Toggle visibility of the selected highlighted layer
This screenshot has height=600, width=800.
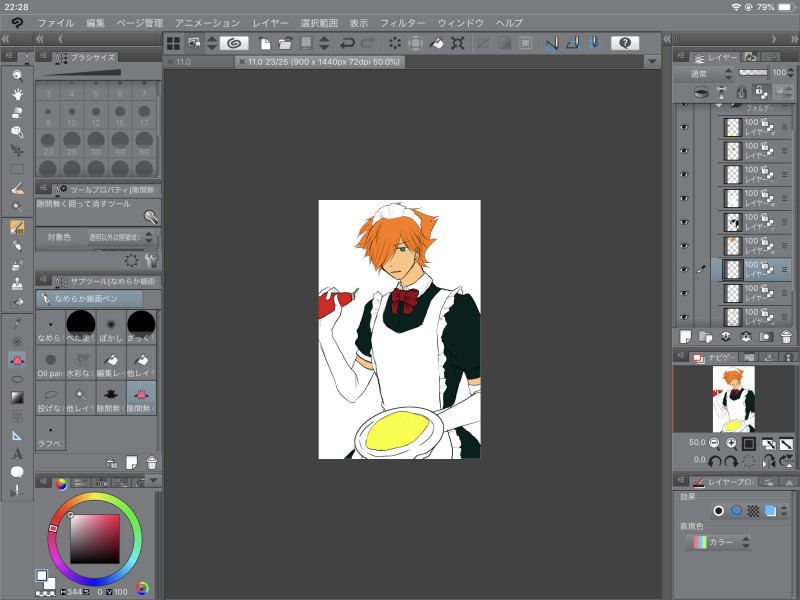(x=684, y=270)
